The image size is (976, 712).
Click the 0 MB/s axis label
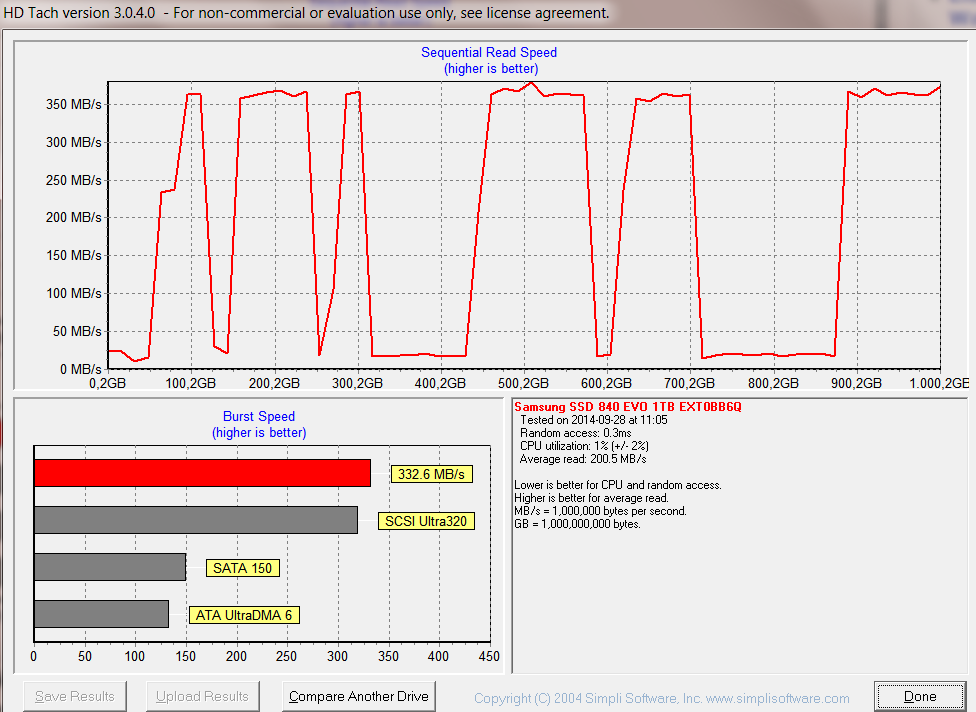(x=81, y=370)
